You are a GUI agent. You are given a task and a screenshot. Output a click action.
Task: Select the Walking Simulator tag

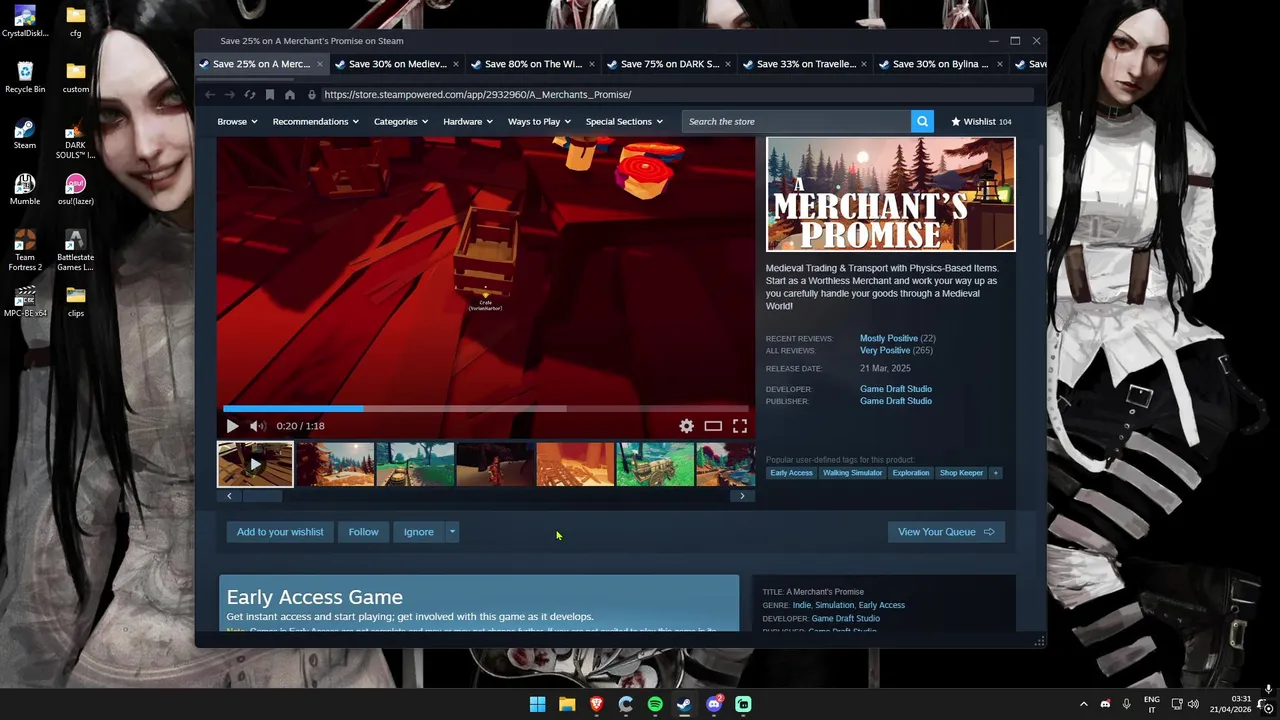pos(852,473)
